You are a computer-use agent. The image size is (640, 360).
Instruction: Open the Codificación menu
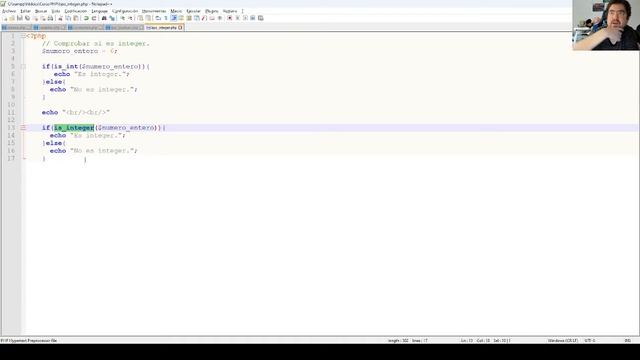[x=76, y=11]
